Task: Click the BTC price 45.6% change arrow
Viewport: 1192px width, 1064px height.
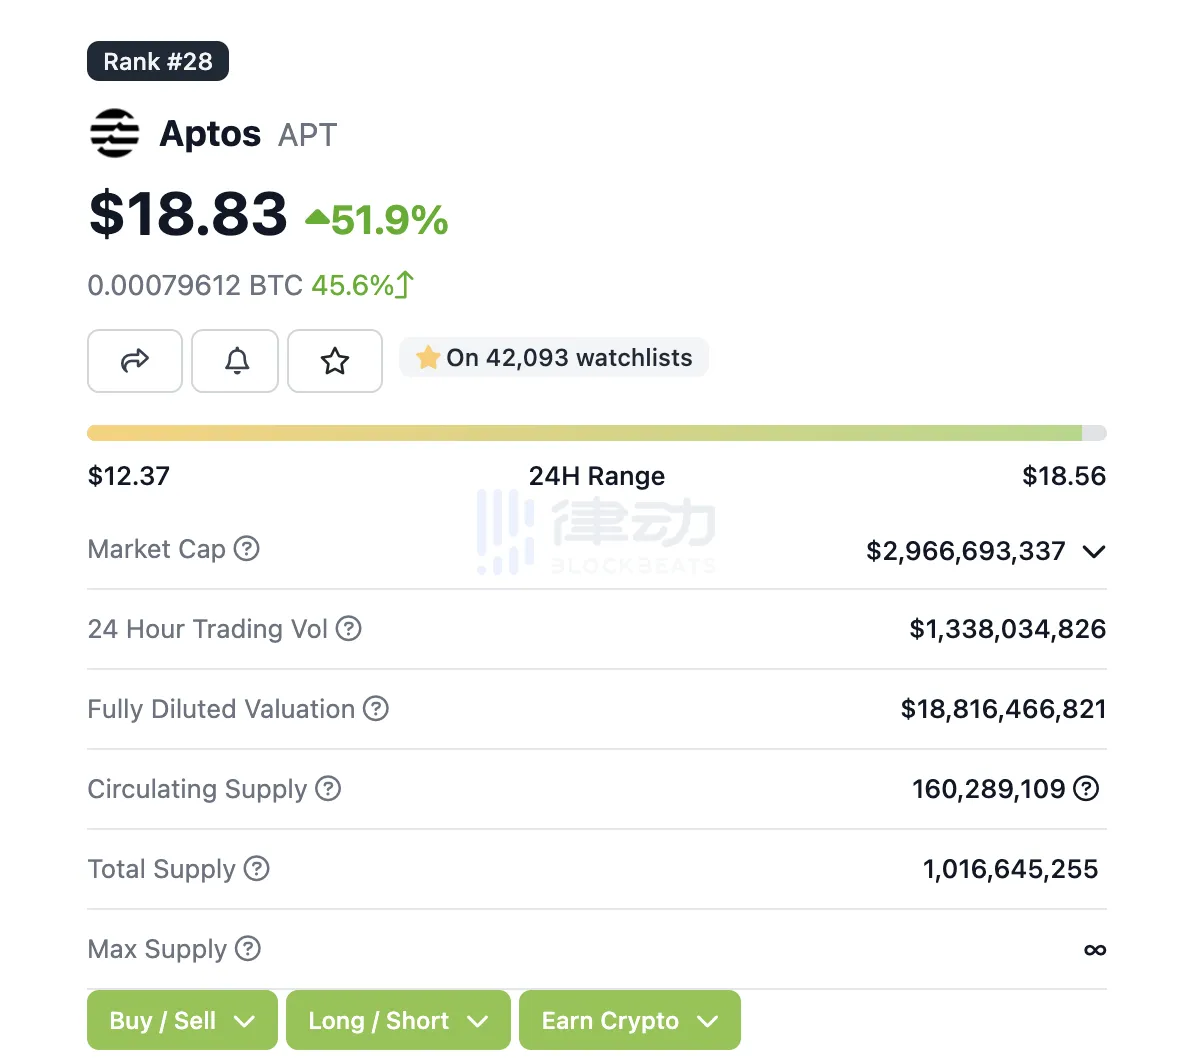Action: [405, 285]
